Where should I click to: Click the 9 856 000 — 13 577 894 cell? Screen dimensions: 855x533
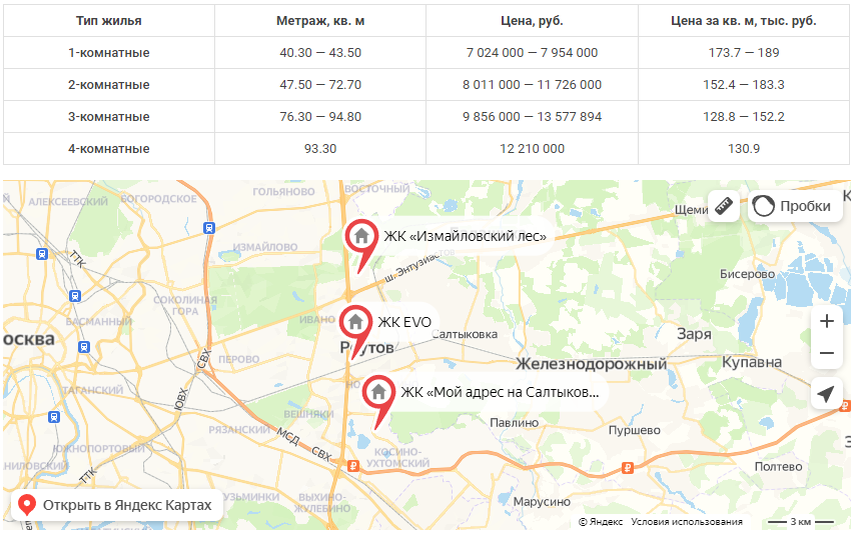click(532, 117)
